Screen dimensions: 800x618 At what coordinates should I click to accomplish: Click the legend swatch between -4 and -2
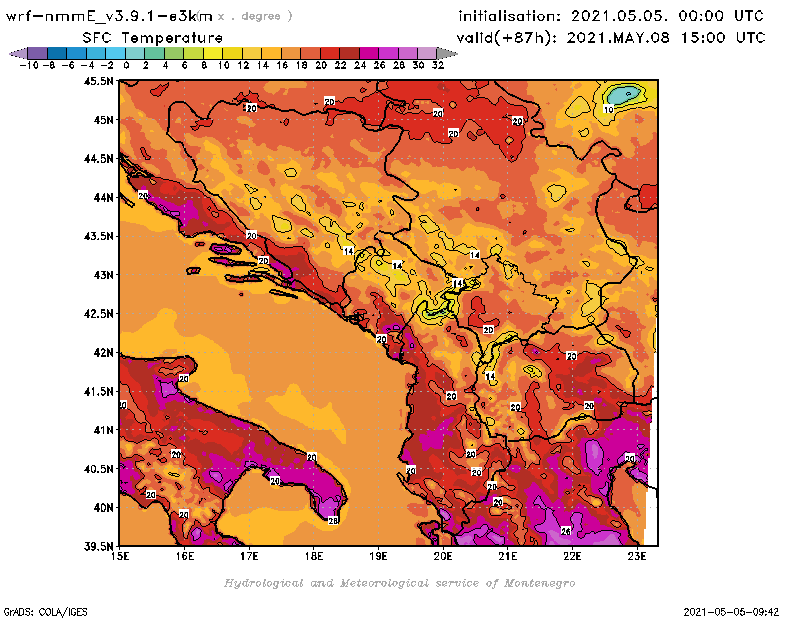pyautogui.click(x=96, y=53)
